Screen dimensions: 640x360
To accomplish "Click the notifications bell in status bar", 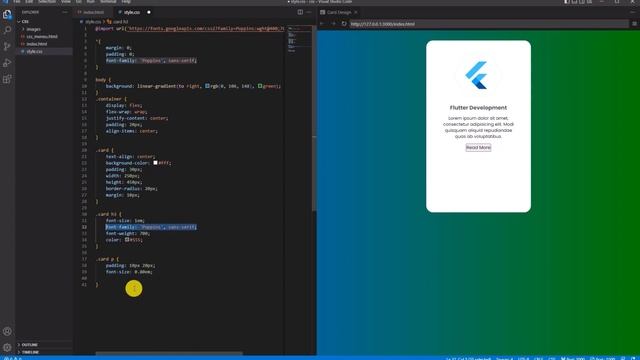I will (x=633, y=358).
